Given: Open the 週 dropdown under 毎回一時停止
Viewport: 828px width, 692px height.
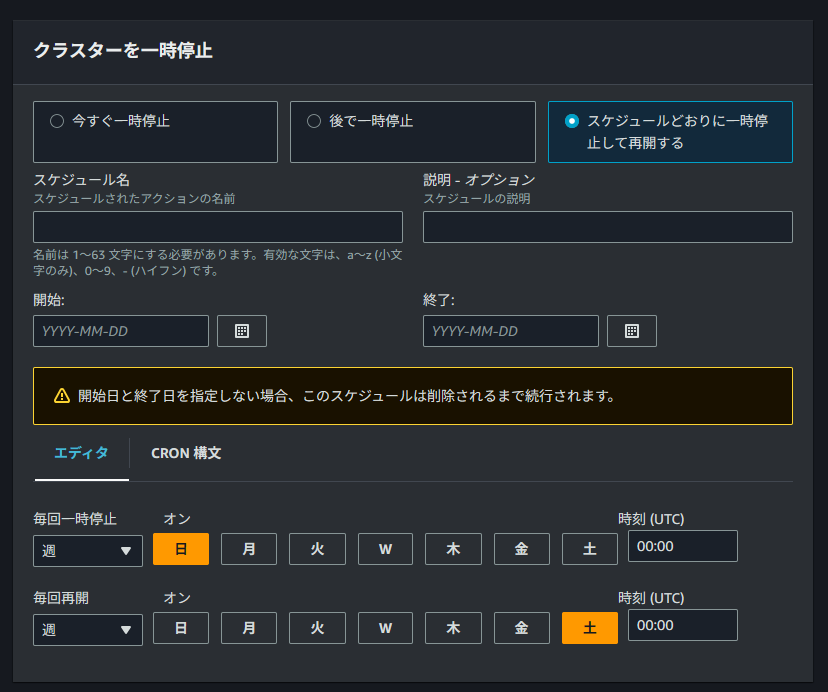Looking at the screenshot, I should click(87, 548).
